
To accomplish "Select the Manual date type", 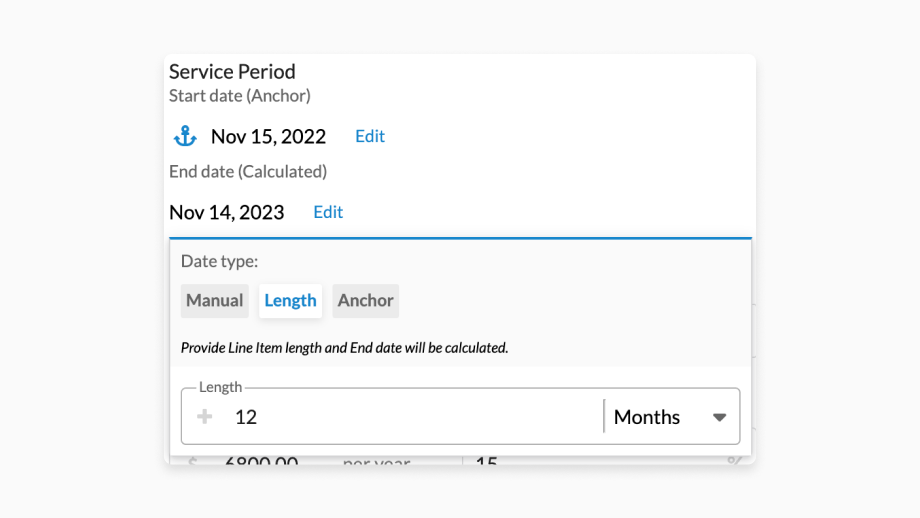I will [215, 300].
